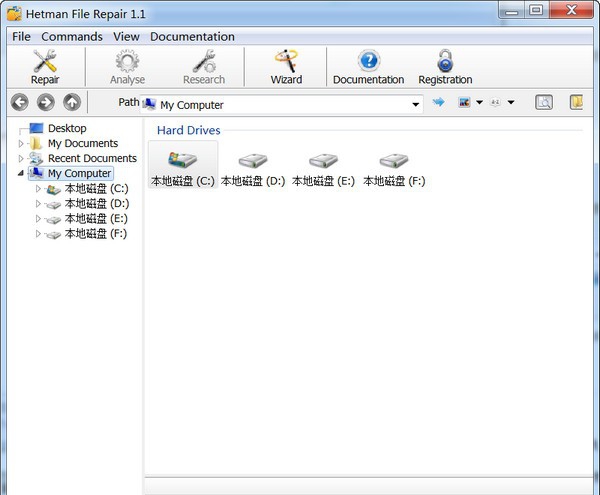Select 本地磁盘 (F:) in the folder tree

point(96,233)
